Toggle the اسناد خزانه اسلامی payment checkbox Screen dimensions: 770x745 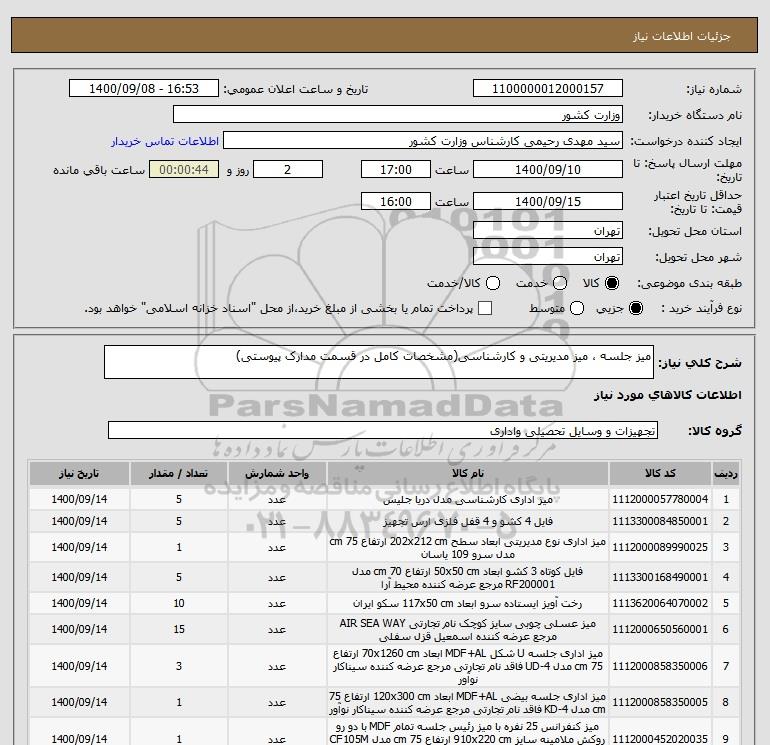(485, 308)
